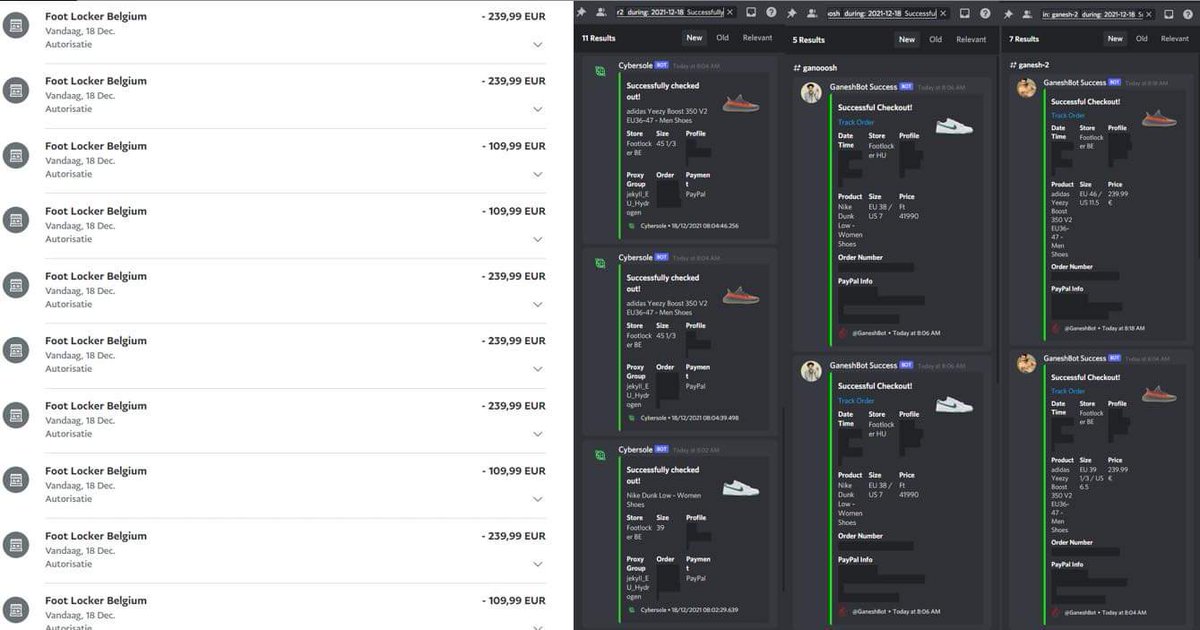Screen dimensions: 1200x630
Task: Expand the fourth Foot Locker Belgium transaction
Action: click(538, 240)
